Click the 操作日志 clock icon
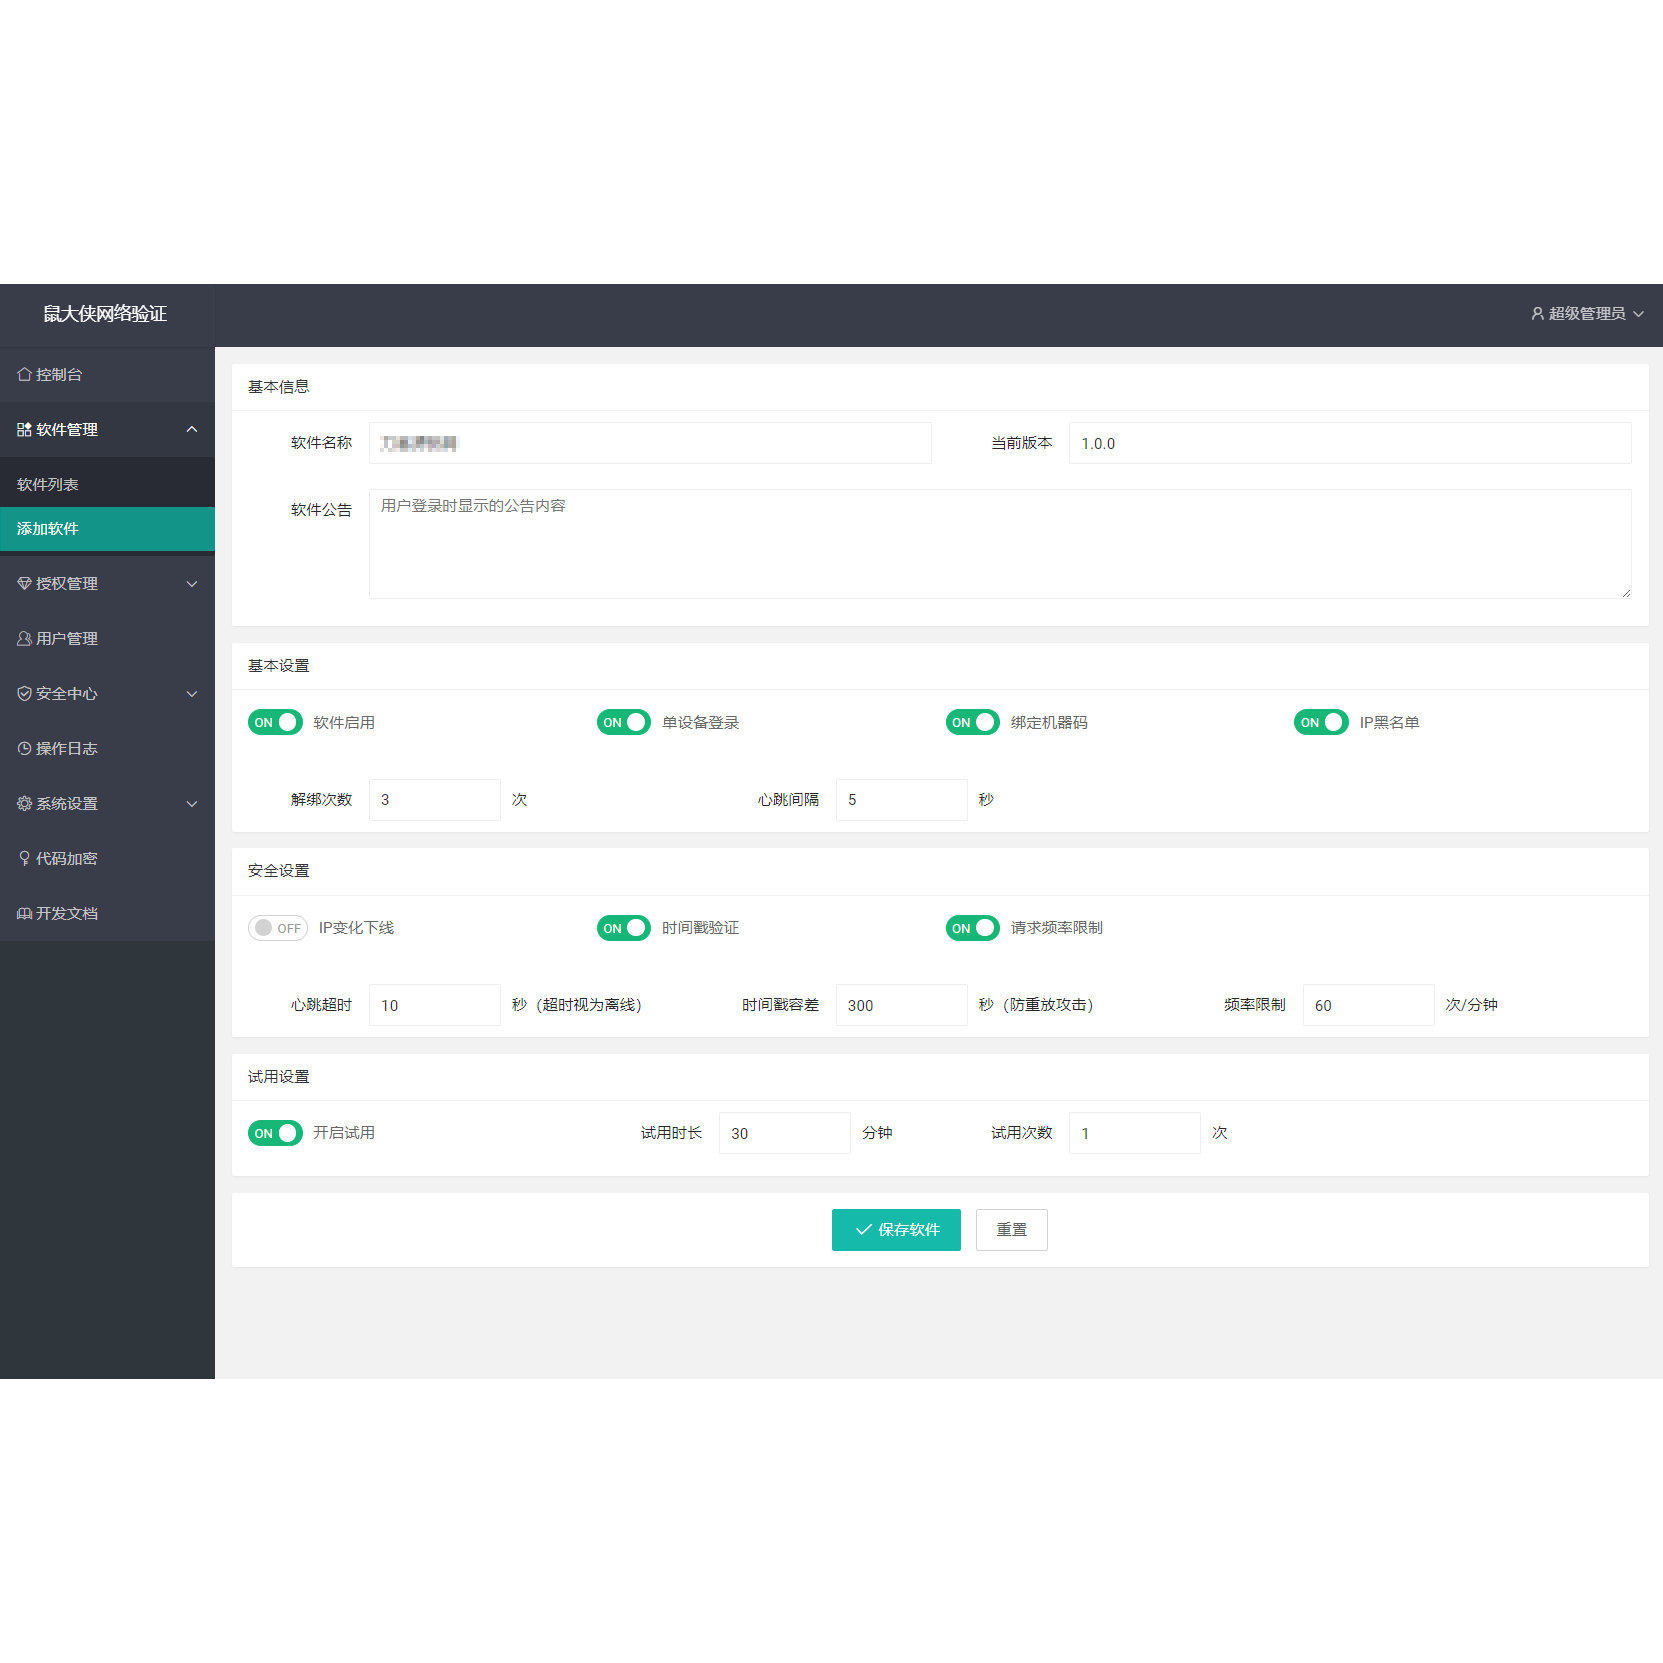 [x=24, y=749]
